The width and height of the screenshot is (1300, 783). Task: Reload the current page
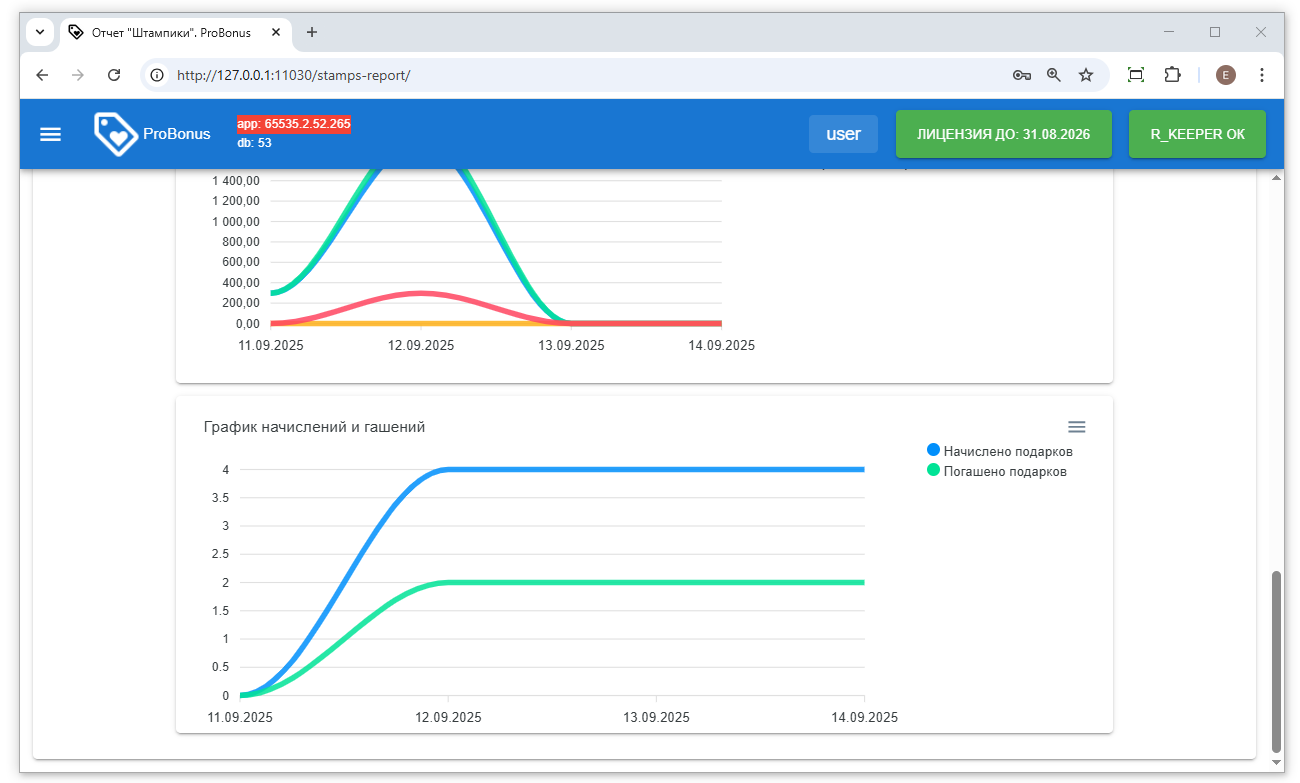[x=114, y=75]
